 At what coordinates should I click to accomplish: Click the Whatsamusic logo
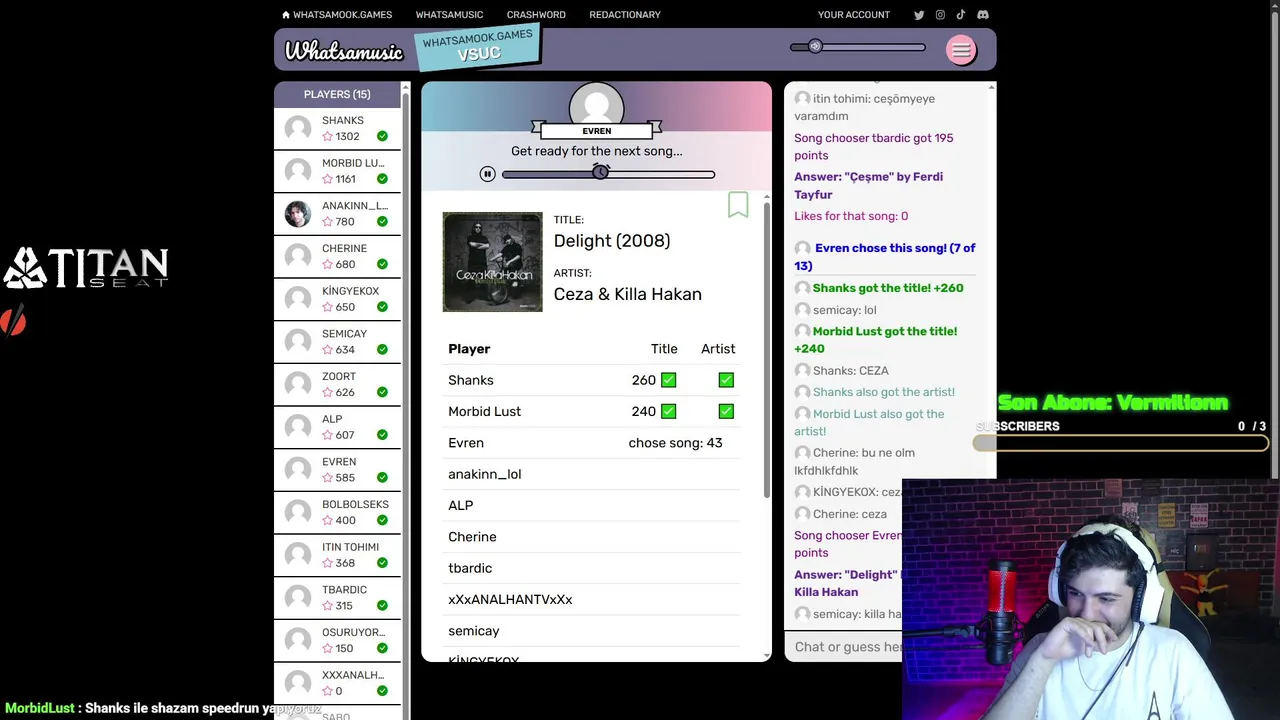point(343,51)
